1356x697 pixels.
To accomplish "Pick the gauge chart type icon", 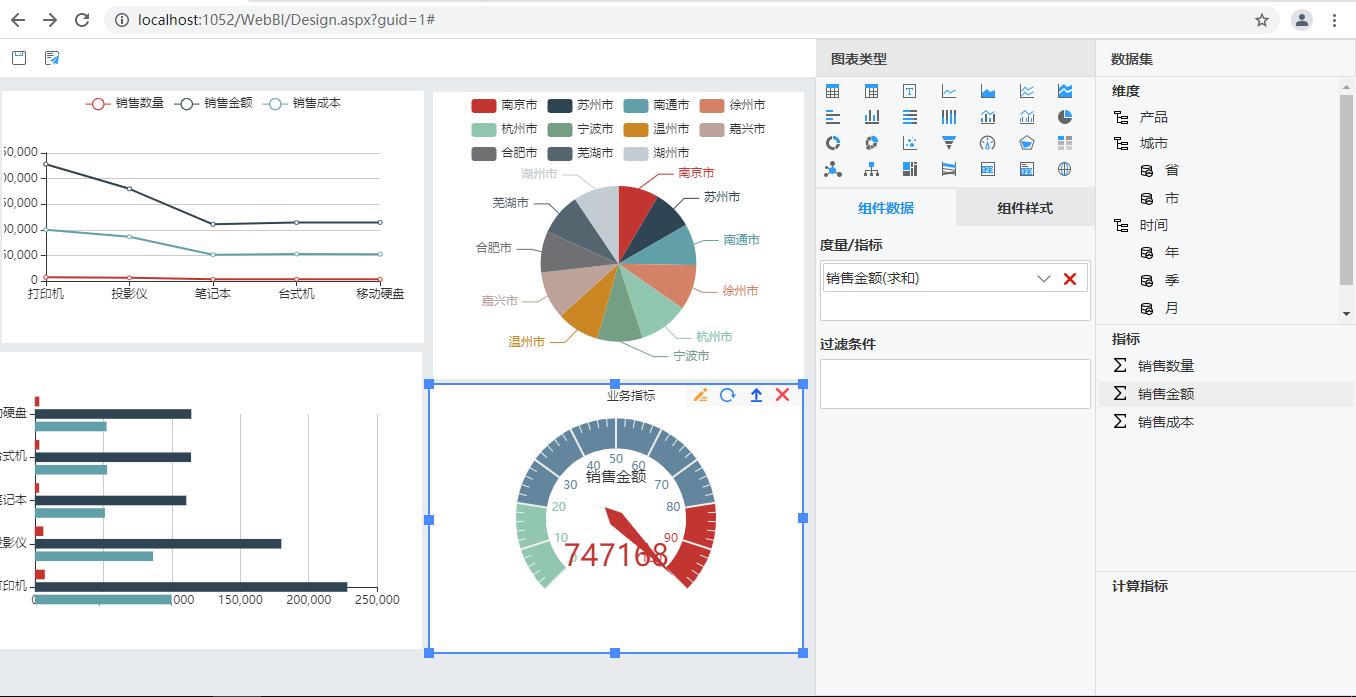I will (988, 143).
